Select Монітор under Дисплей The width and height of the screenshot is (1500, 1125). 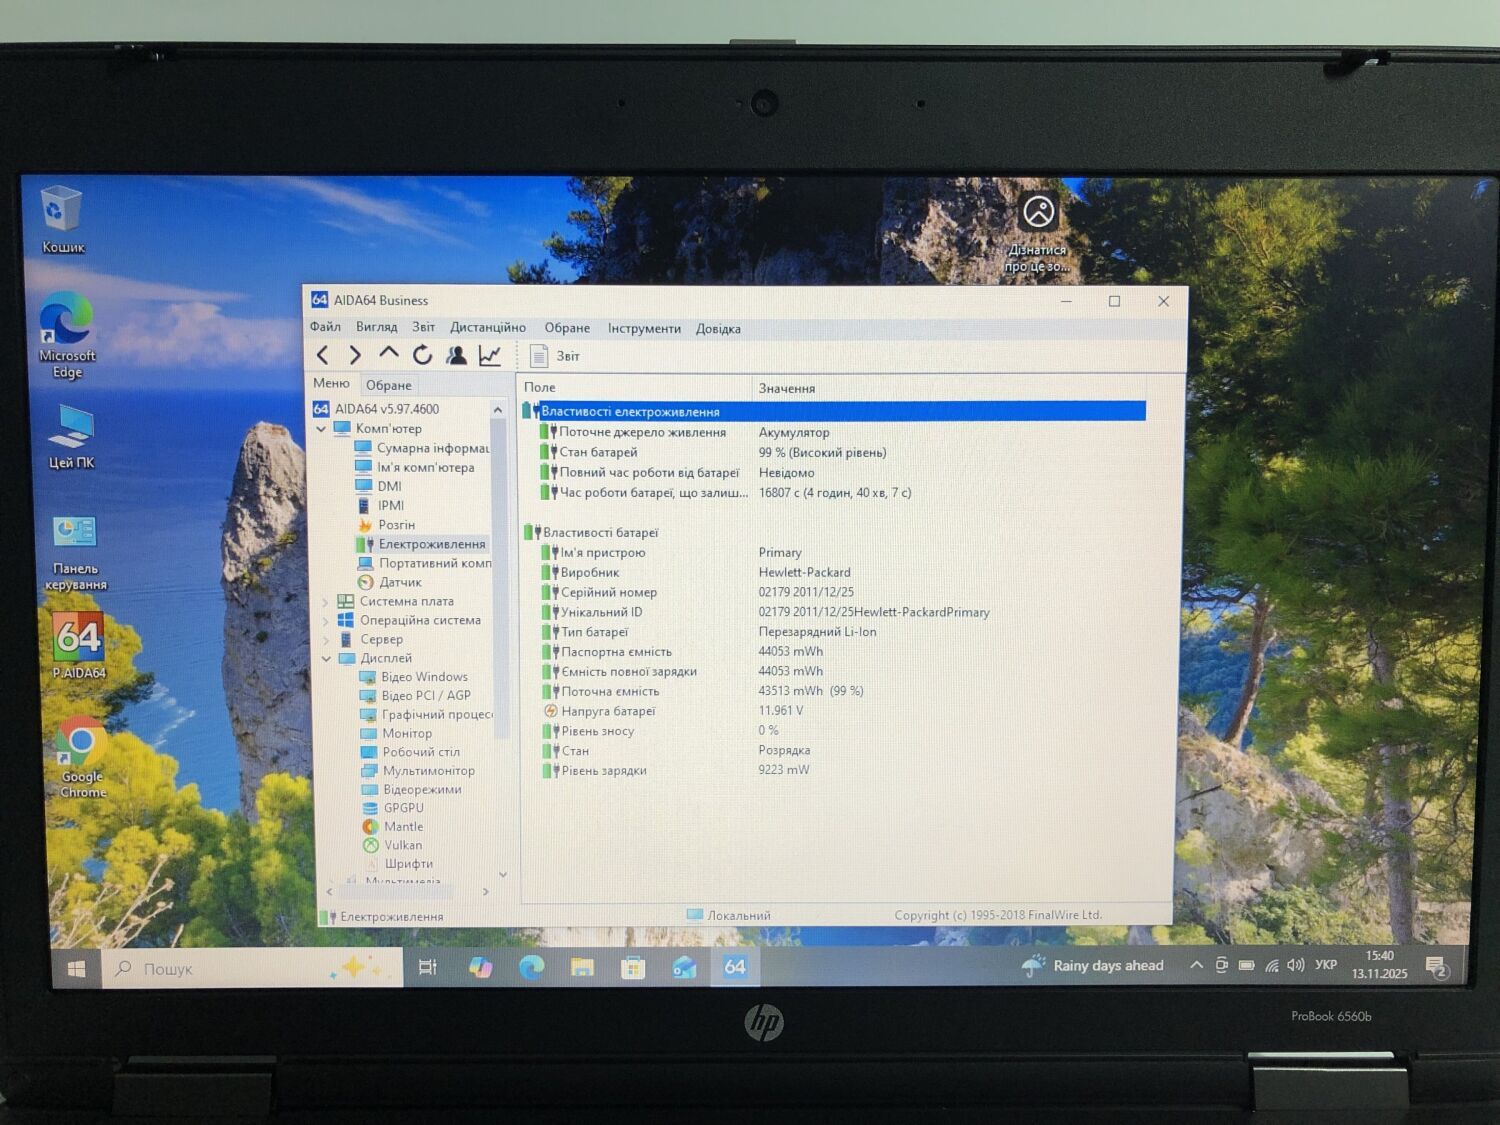(x=407, y=733)
